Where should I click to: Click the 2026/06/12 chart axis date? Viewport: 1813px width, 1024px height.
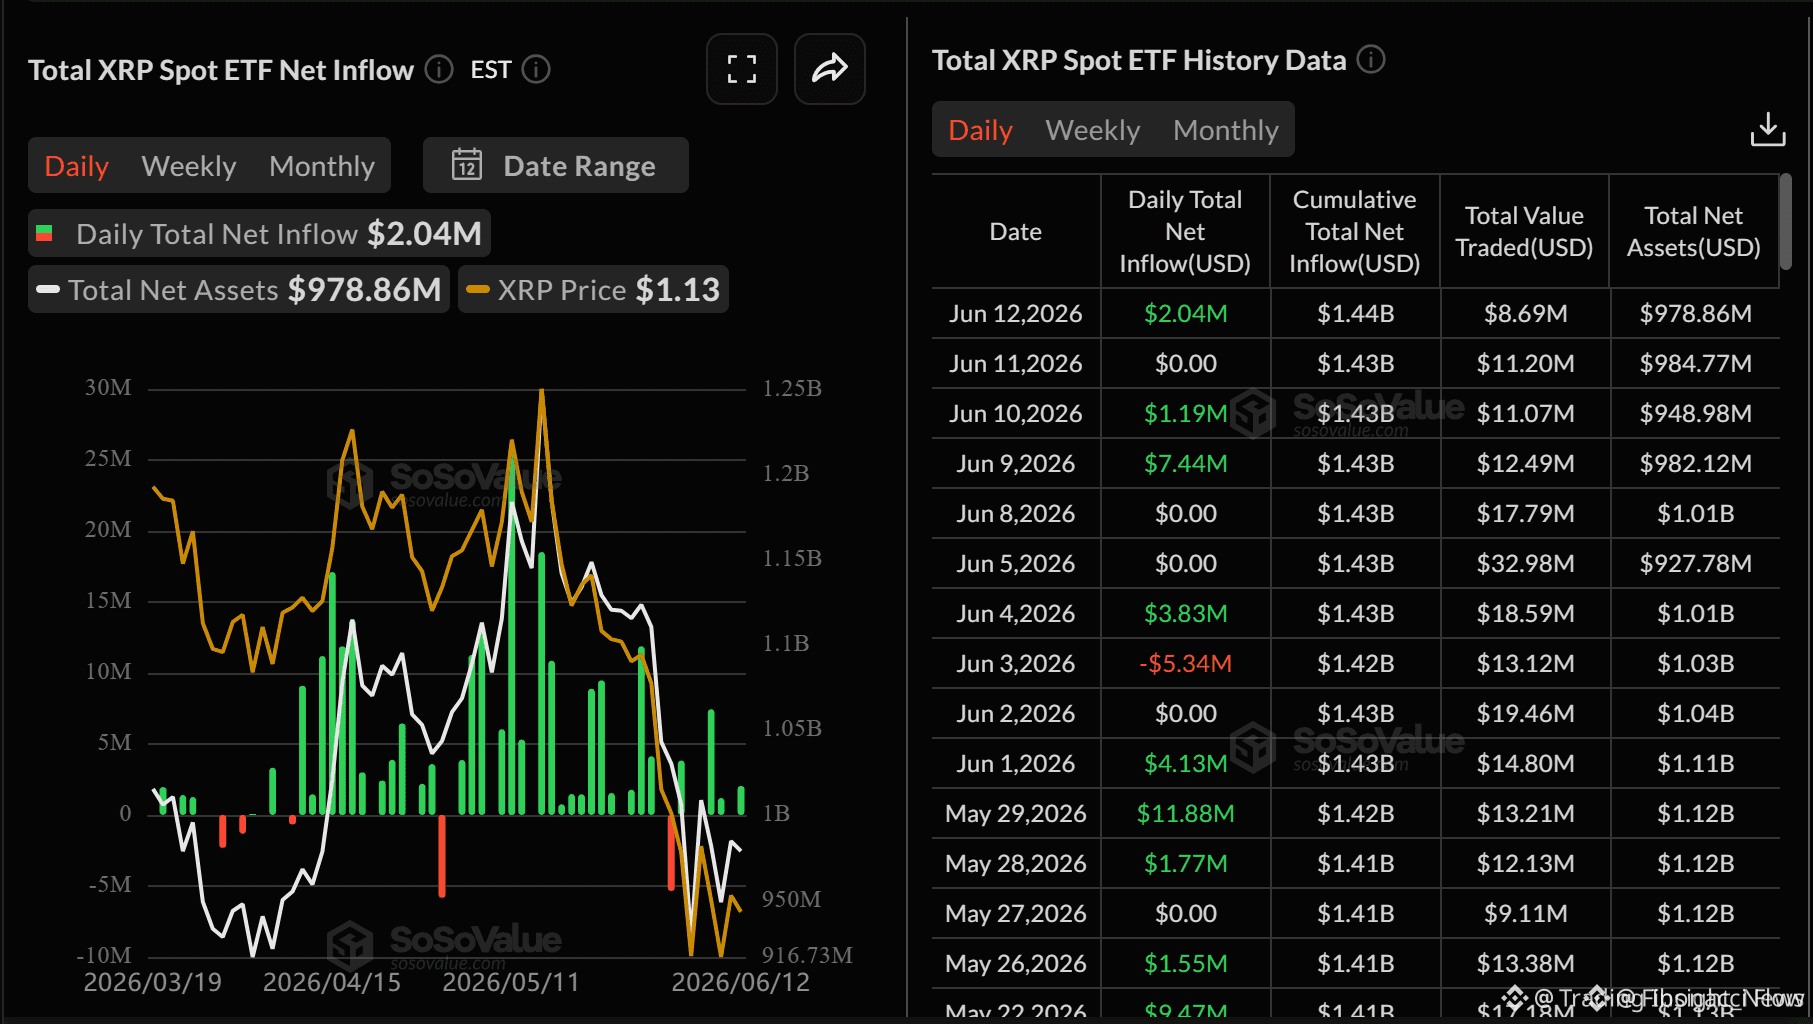741,982
